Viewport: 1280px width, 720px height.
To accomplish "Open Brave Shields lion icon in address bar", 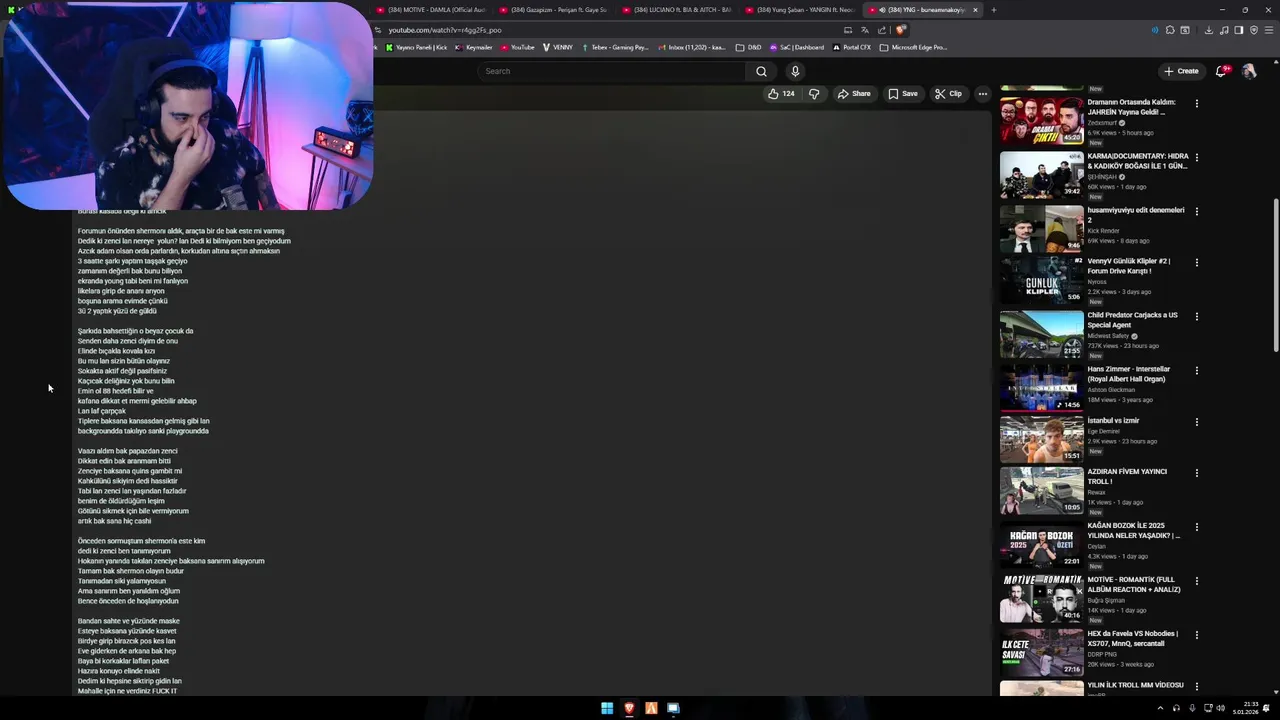I will coord(901,30).
